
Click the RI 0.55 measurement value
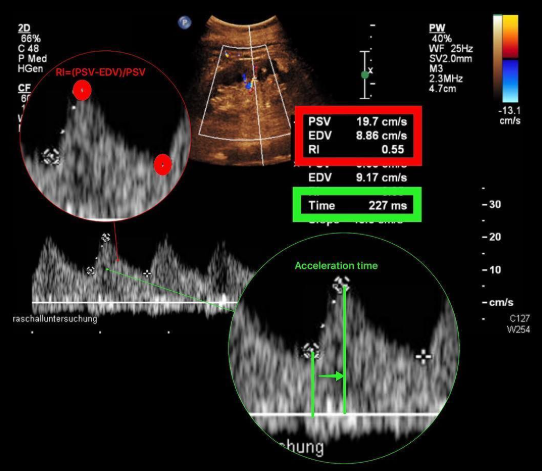393,149
